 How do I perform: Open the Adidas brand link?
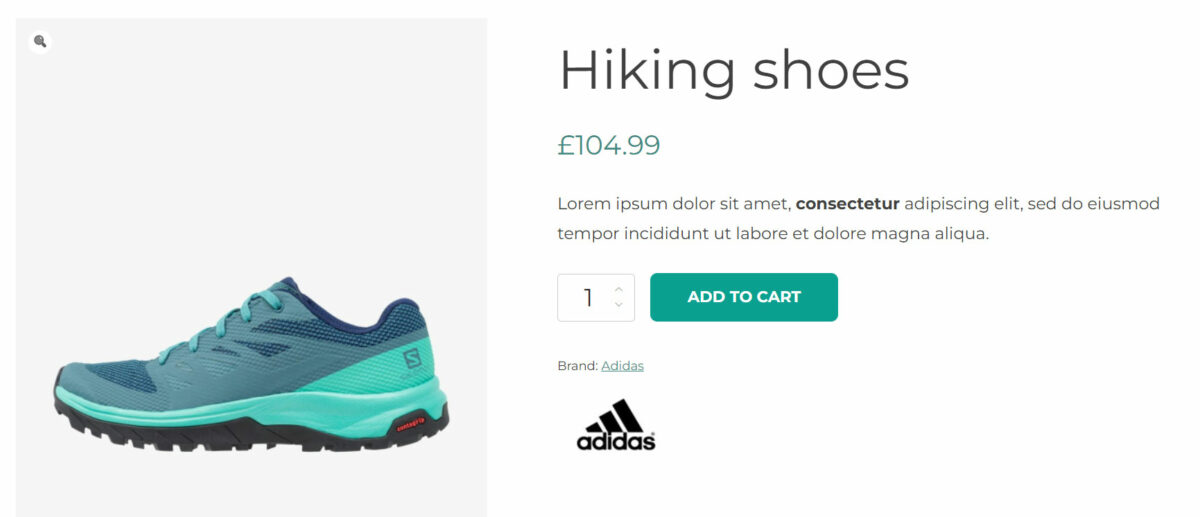tap(622, 366)
